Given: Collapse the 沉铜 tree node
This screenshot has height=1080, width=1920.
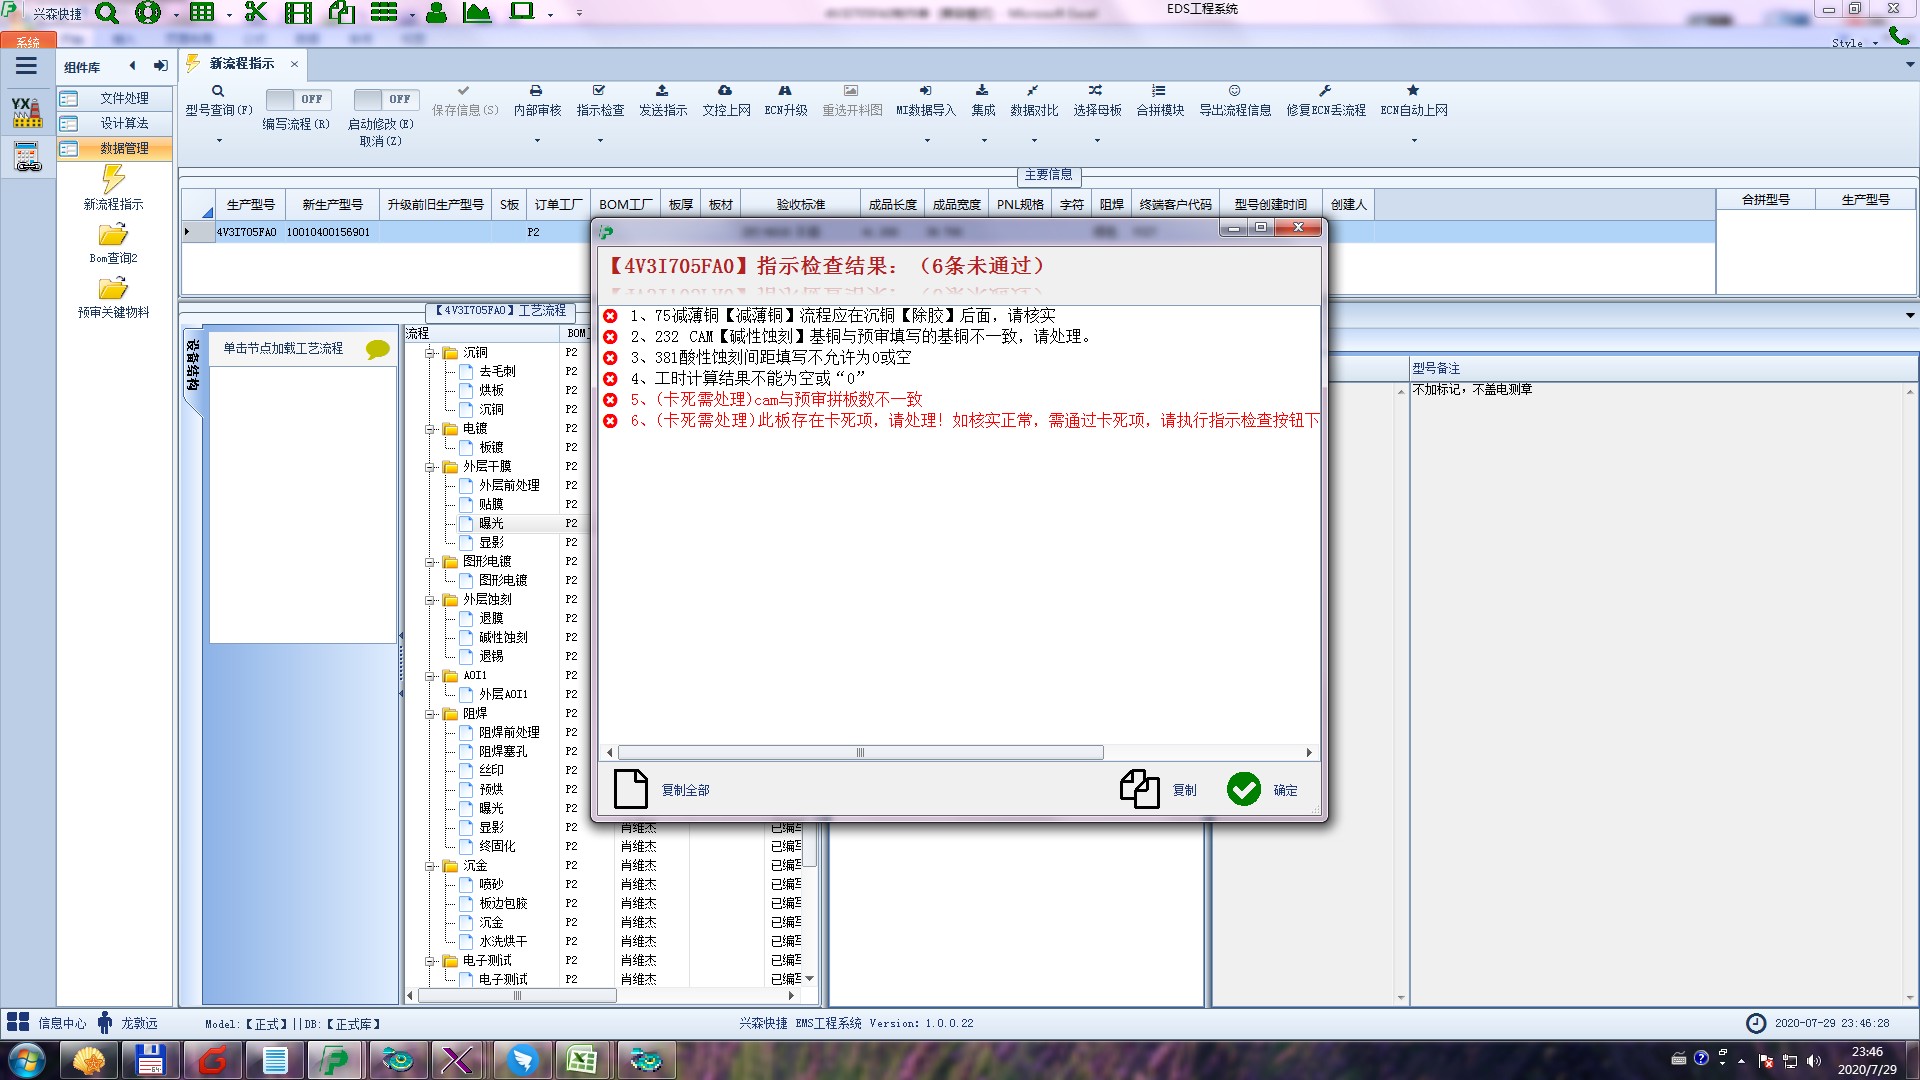Looking at the screenshot, I should [x=430, y=353].
